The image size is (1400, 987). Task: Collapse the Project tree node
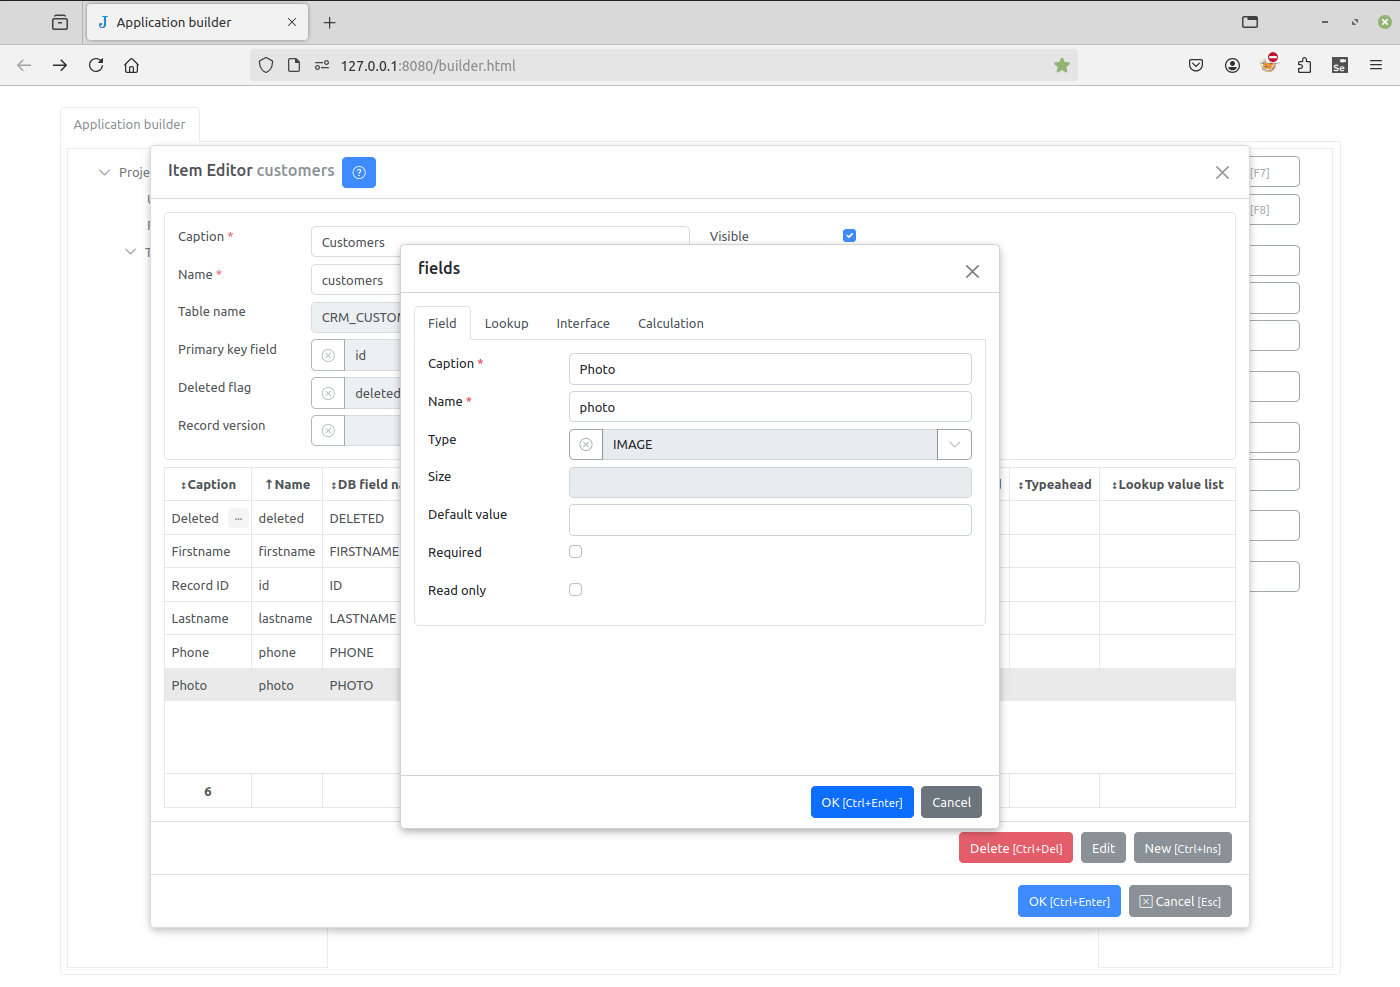pos(104,173)
